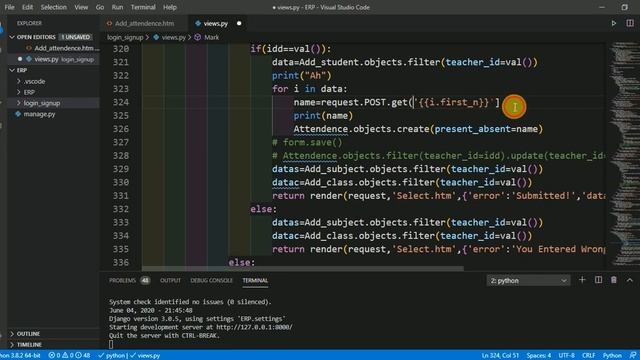
Task: Minimize the VS Code window
Action: (x=602, y=7)
